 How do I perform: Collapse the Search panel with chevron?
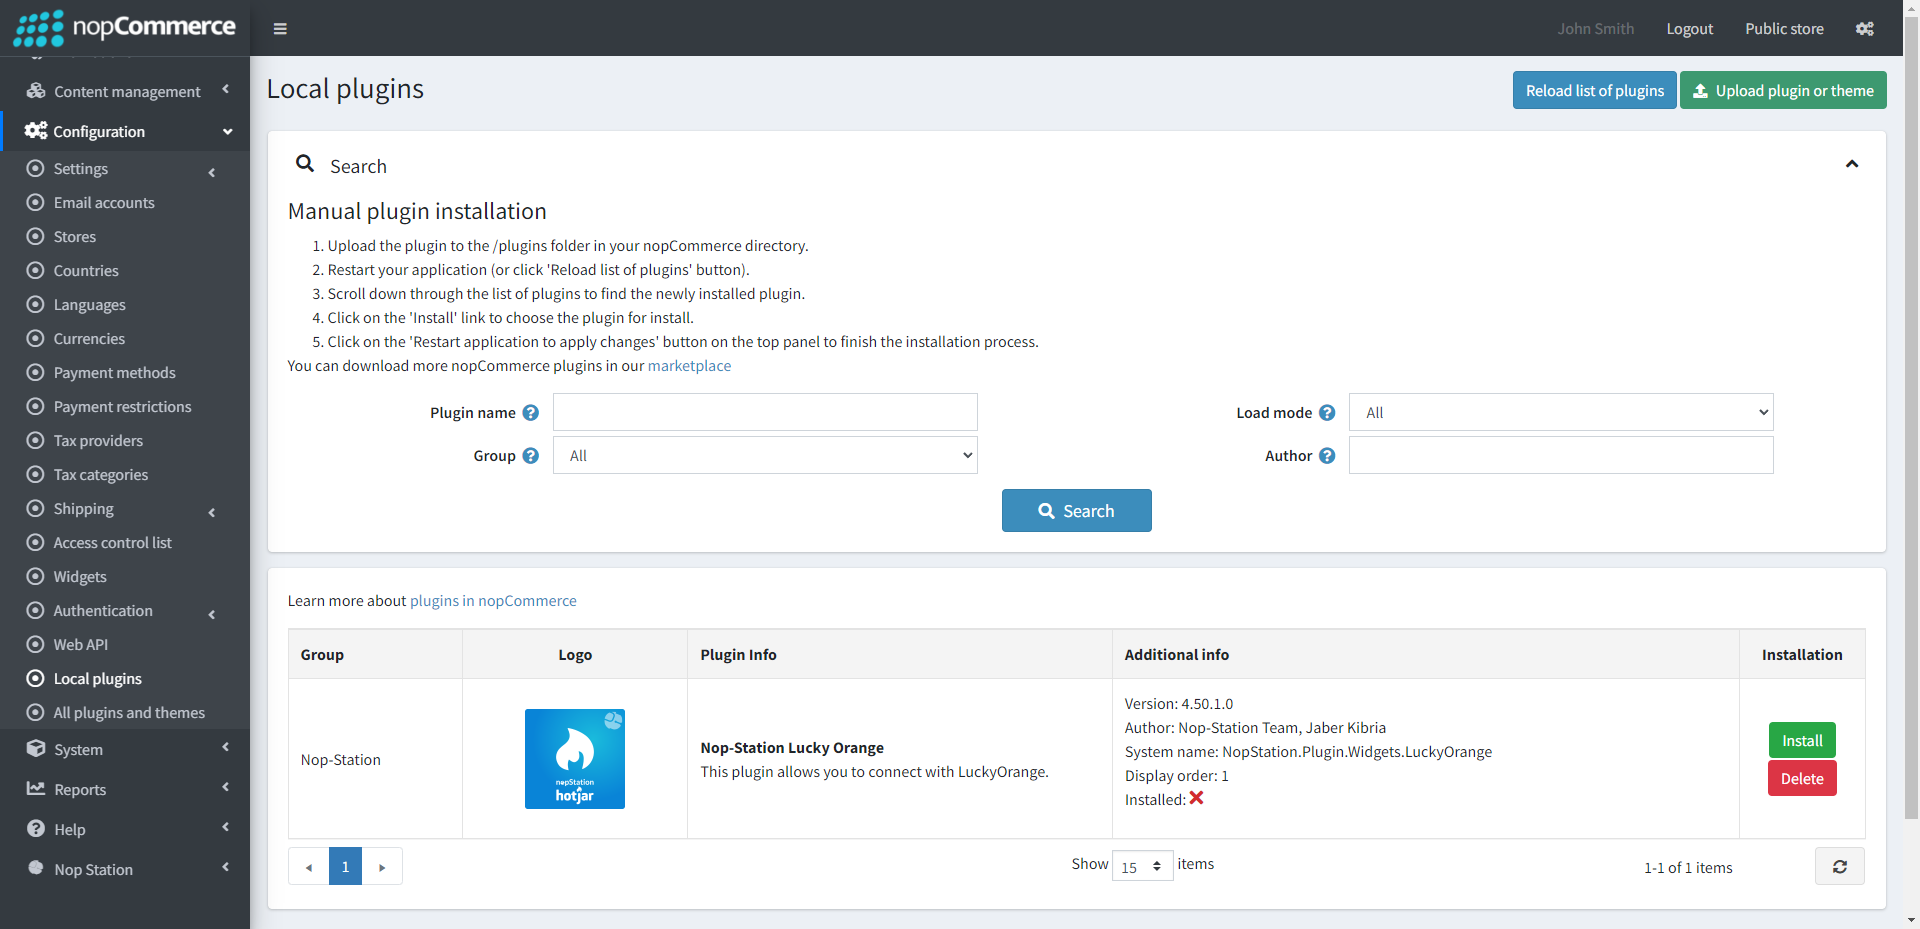click(1851, 164)
